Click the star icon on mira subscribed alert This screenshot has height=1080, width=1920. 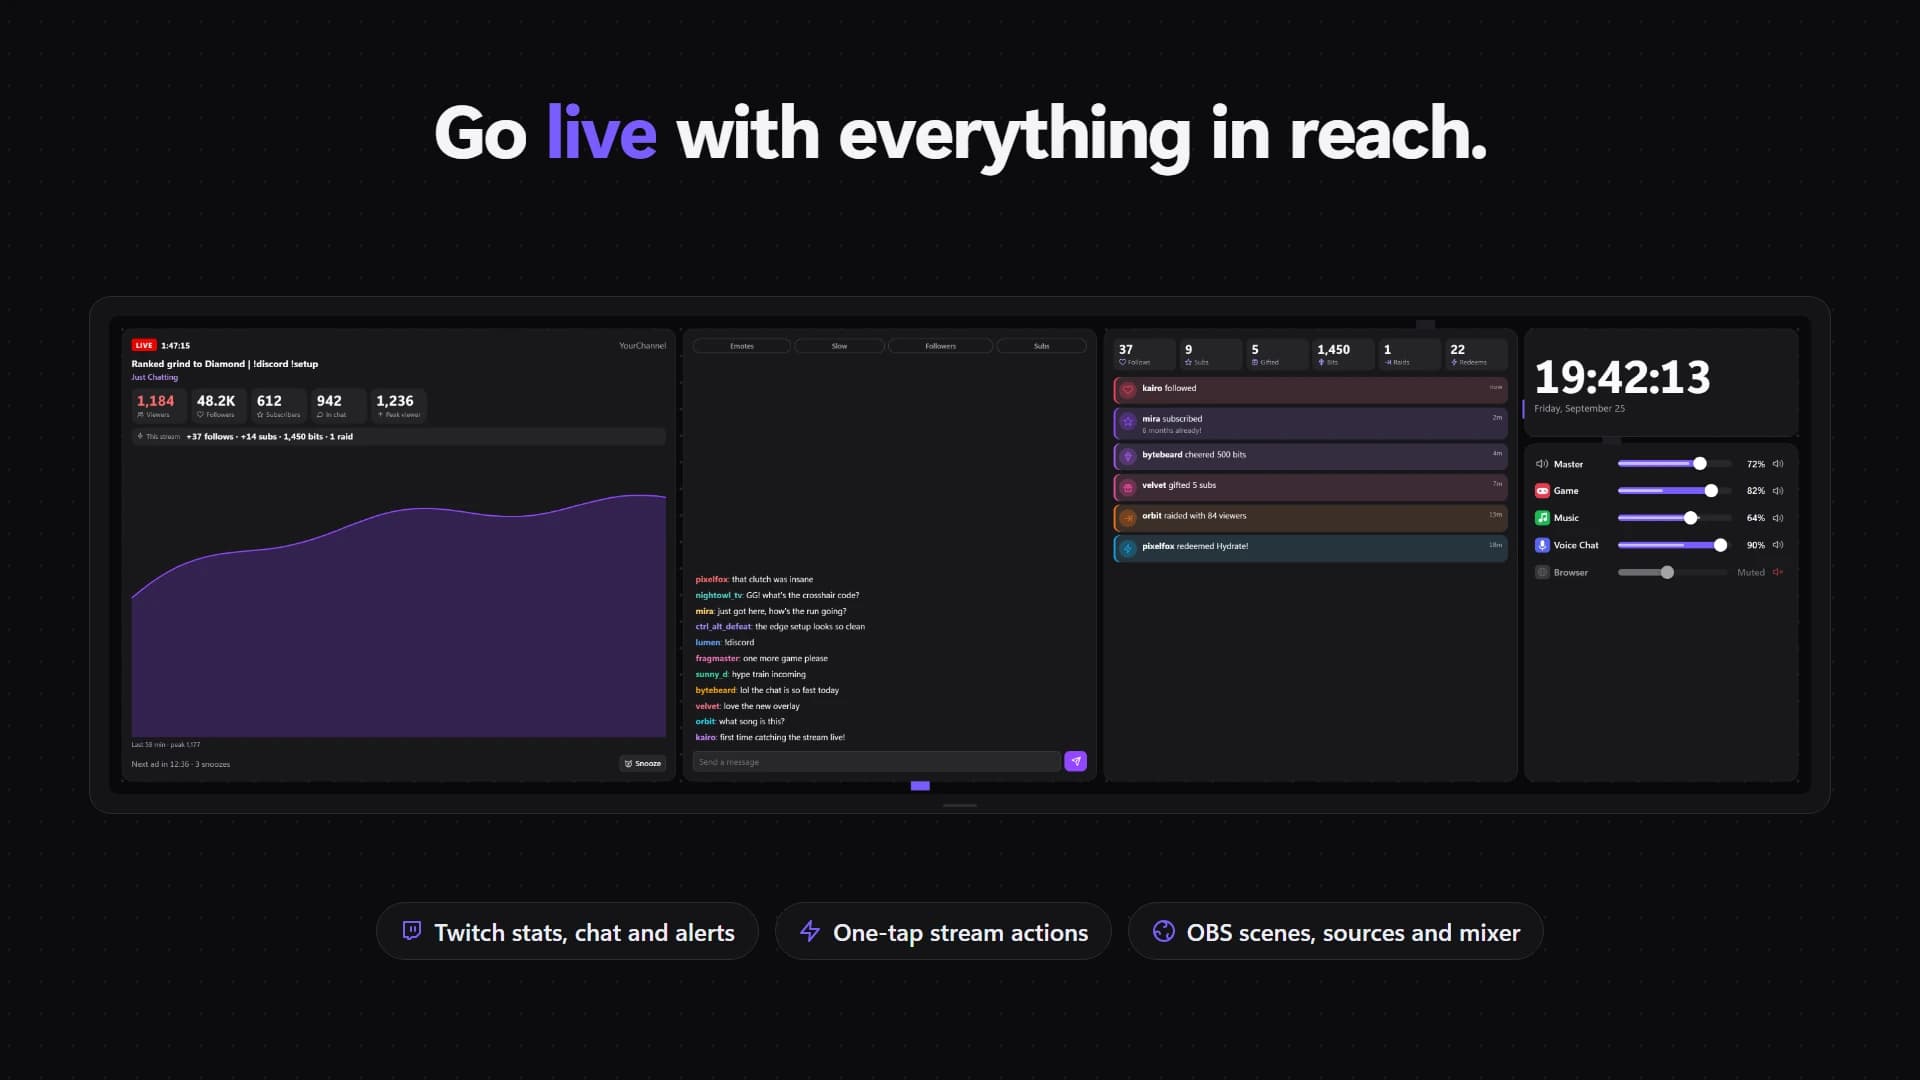pyautogui.click(x=1128, y=422)
